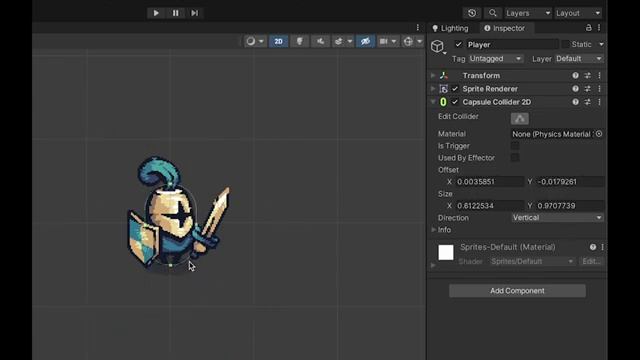Click the Offset Y field
The height and width of the screenshot is (360, 640).
coord(570,182)
